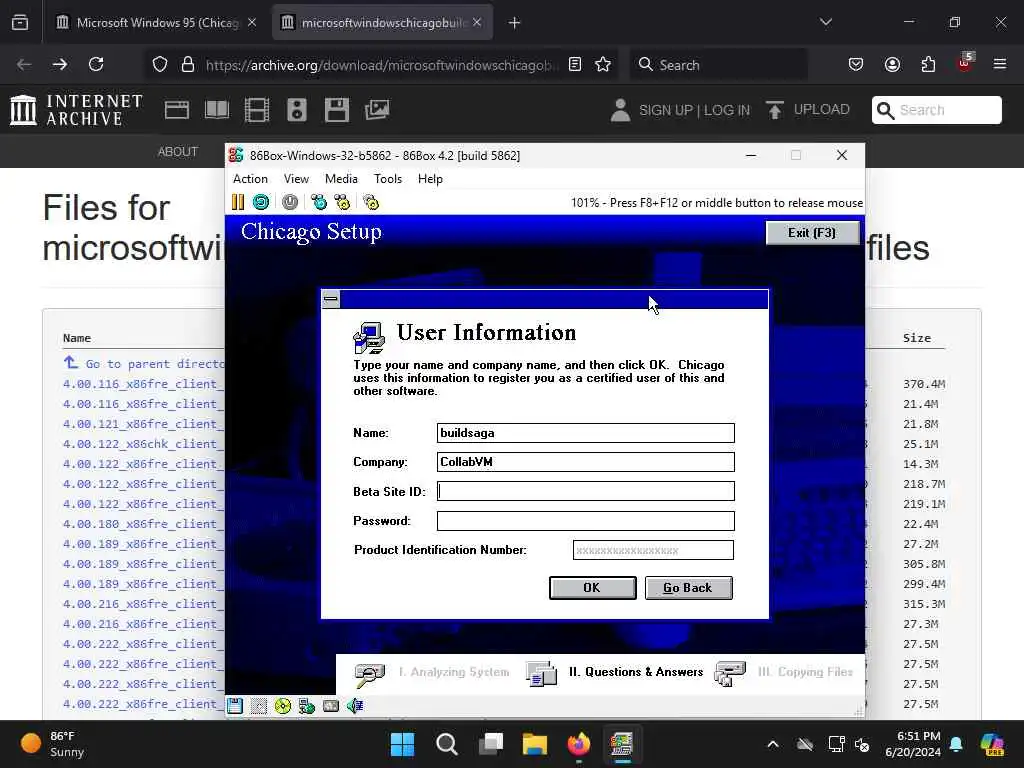Click the floppy disk icon in 86Box status bar
The image size is (1024, 768).
[x=235, y=705]
